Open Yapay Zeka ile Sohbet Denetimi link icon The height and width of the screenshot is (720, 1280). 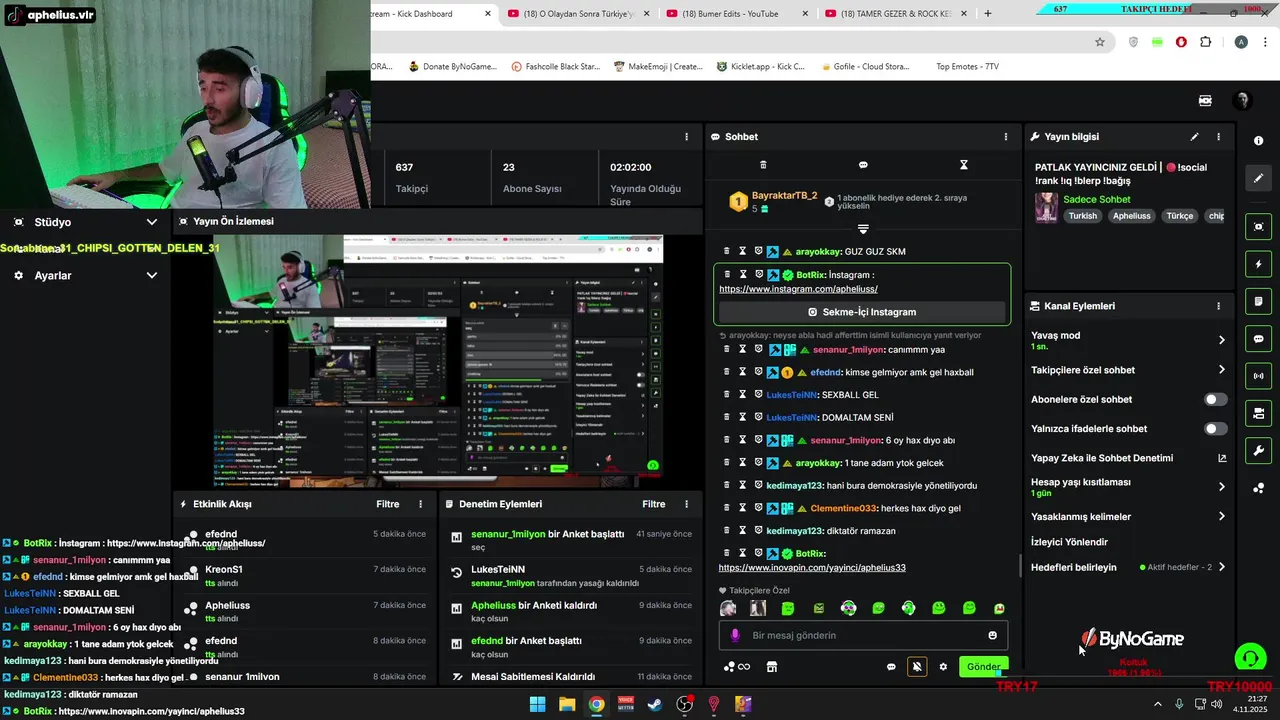point(1222,458)
